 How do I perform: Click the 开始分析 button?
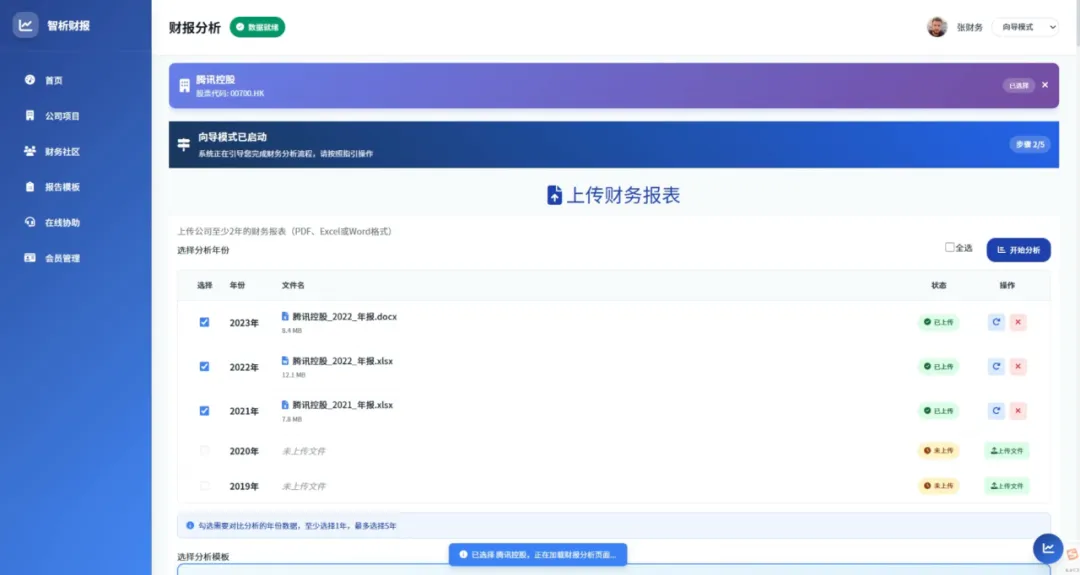pyautogui.click(x=1018, y=250)
